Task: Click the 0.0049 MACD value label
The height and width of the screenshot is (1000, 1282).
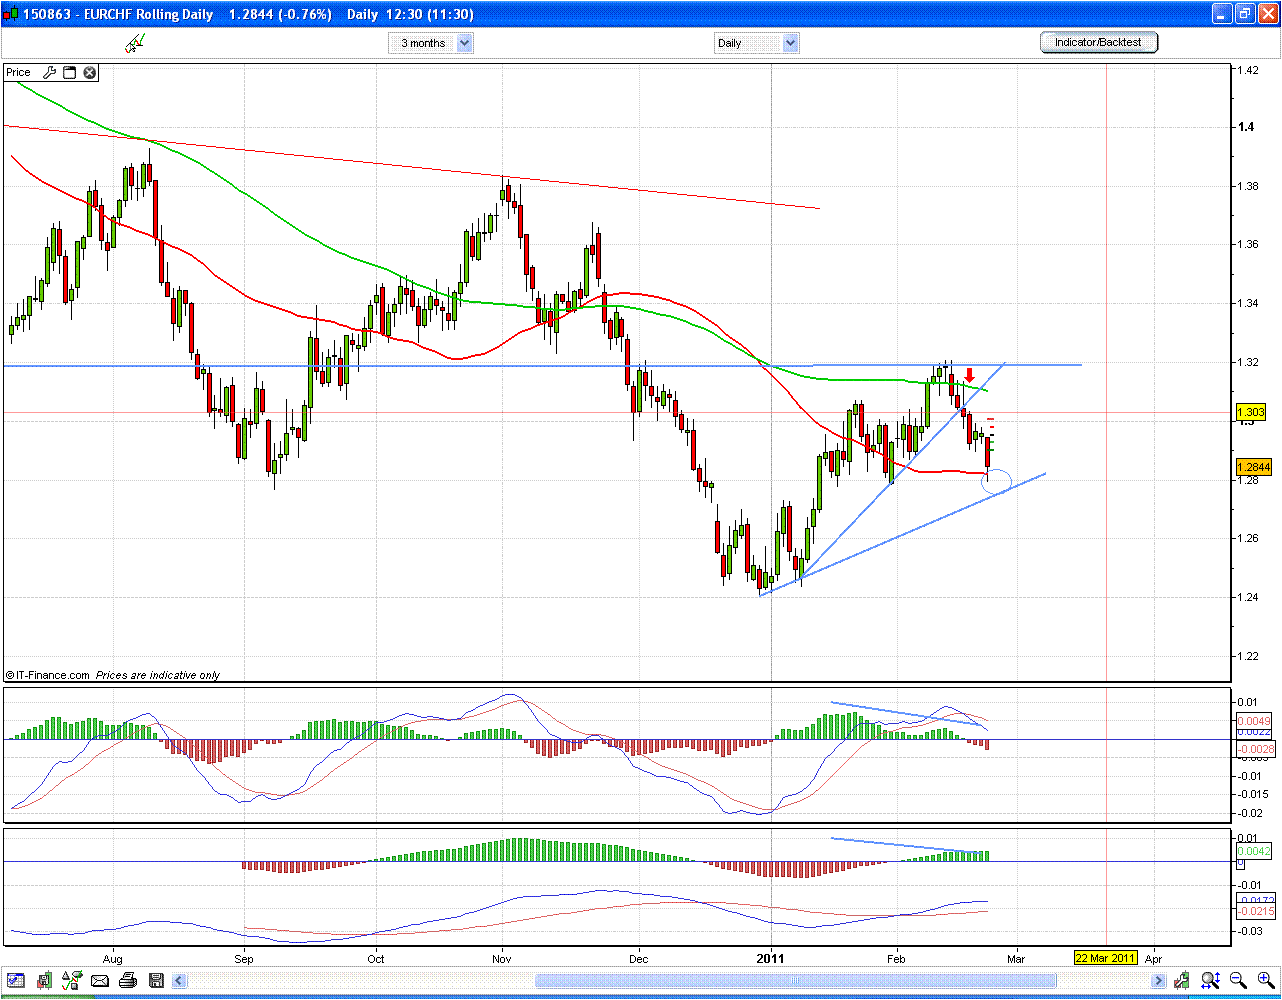Action: pos(1254,721)
